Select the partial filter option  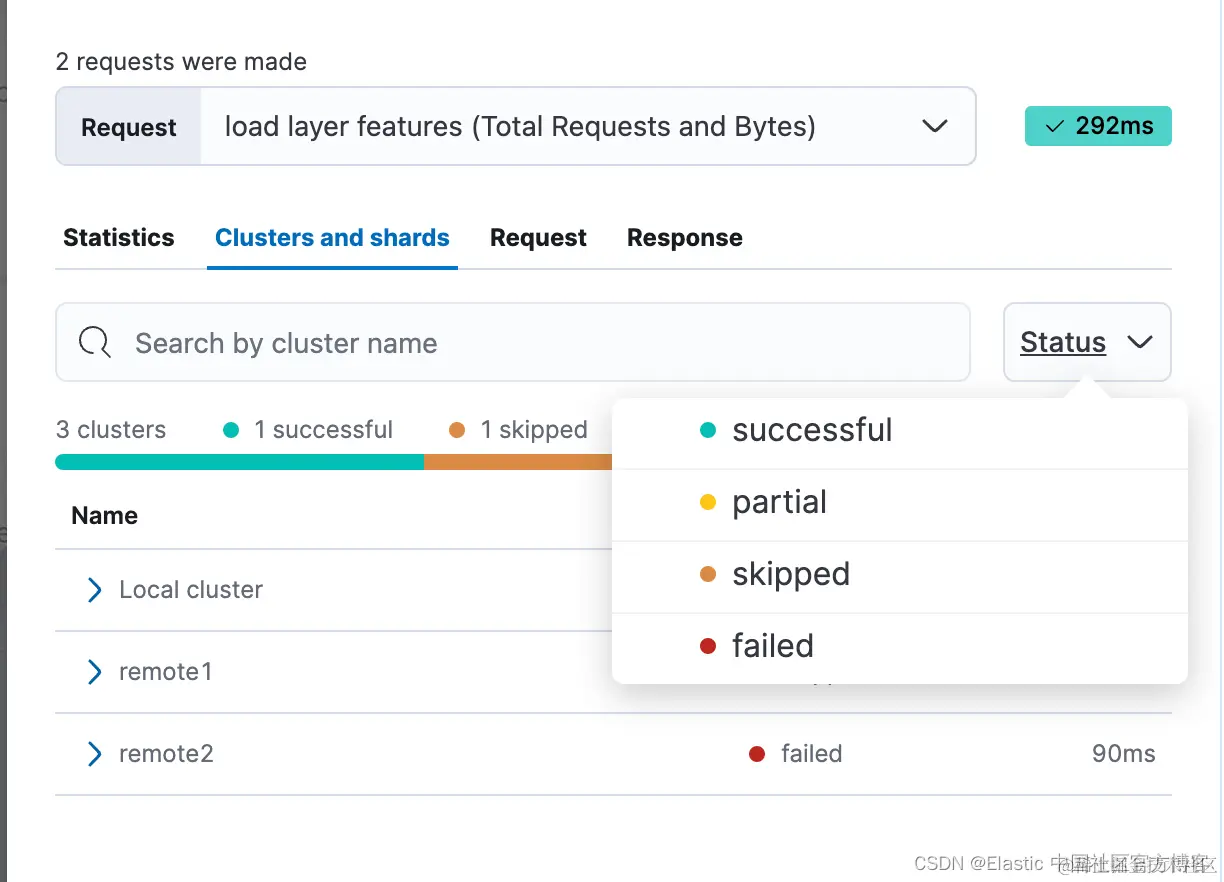(779, 502)
